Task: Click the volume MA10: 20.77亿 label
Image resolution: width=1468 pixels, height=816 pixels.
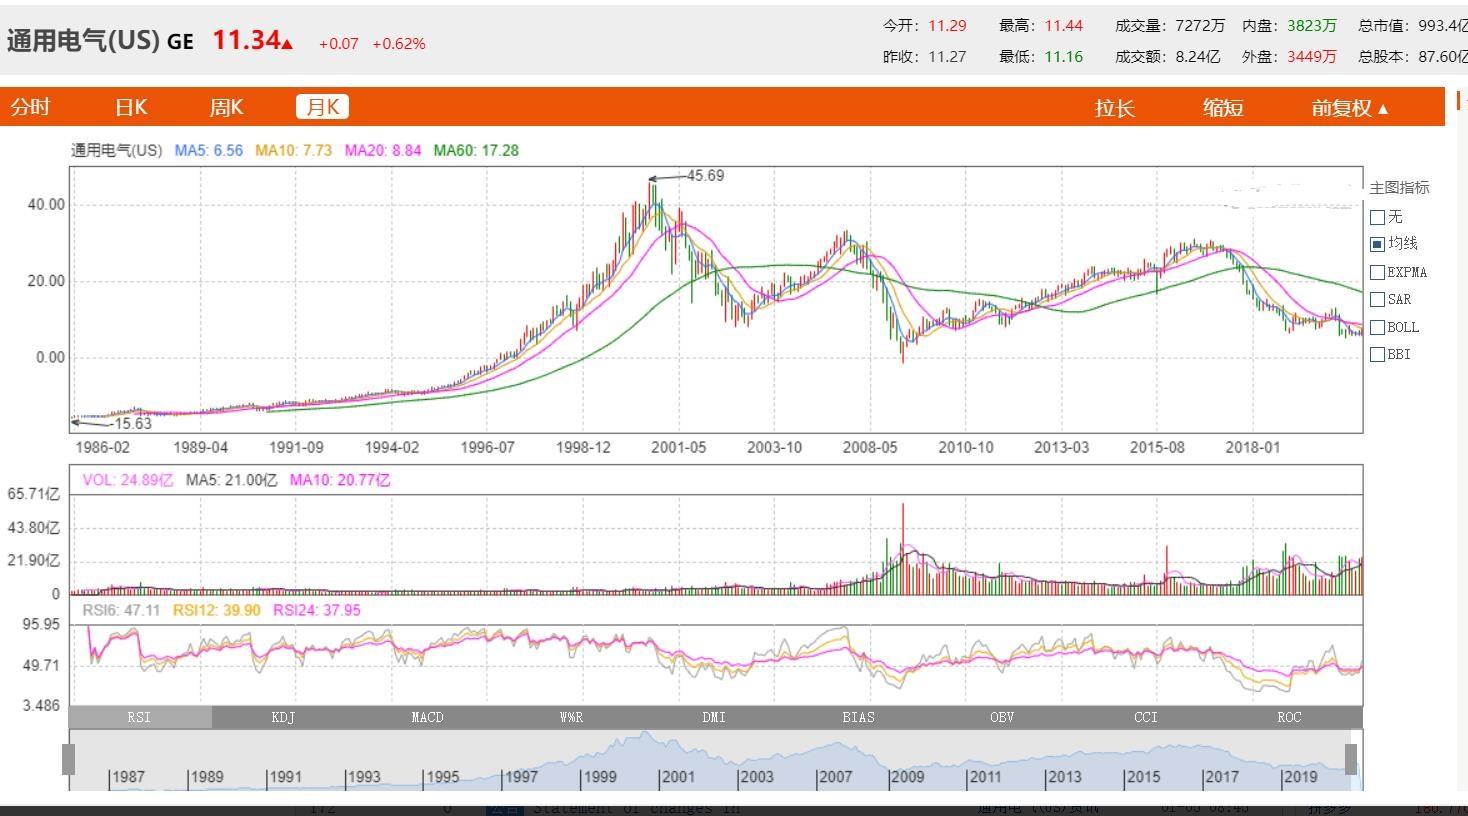Action: (340, 480)
